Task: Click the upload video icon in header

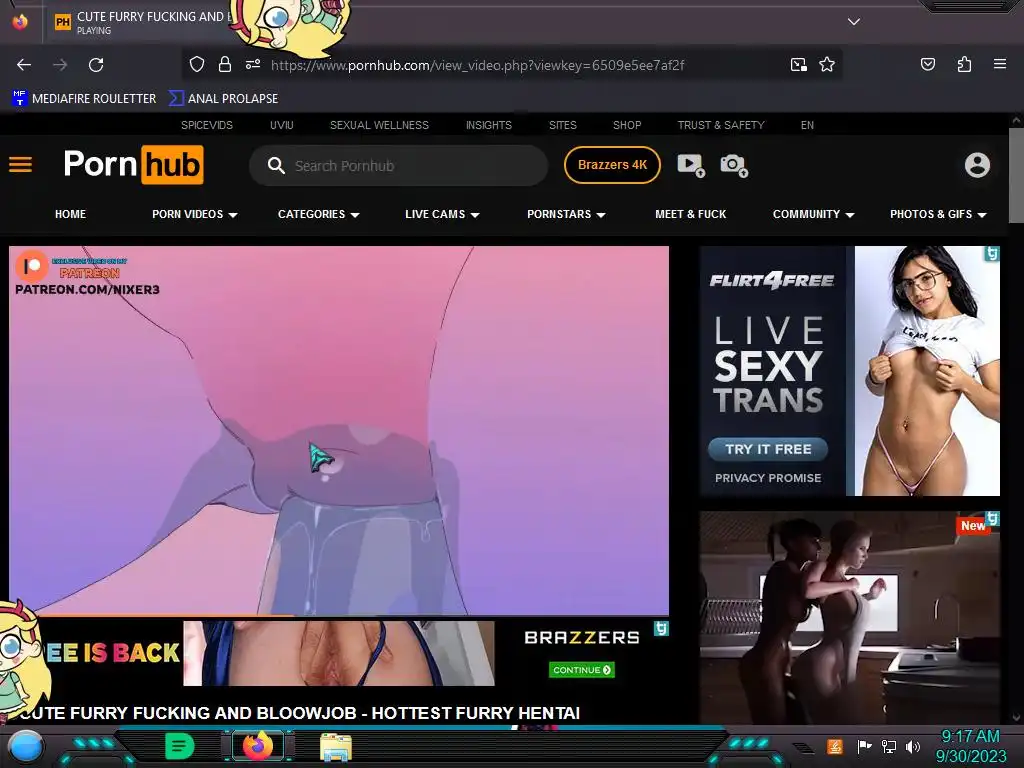Action: tap(691, 165)
